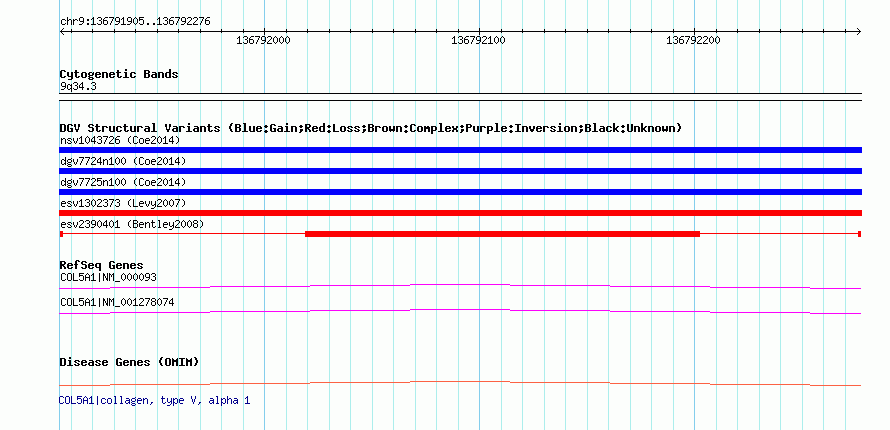890x430 pixels.
Task: Click the magenta line of COL5A1|NM_000093
Action: pos(460,286)
